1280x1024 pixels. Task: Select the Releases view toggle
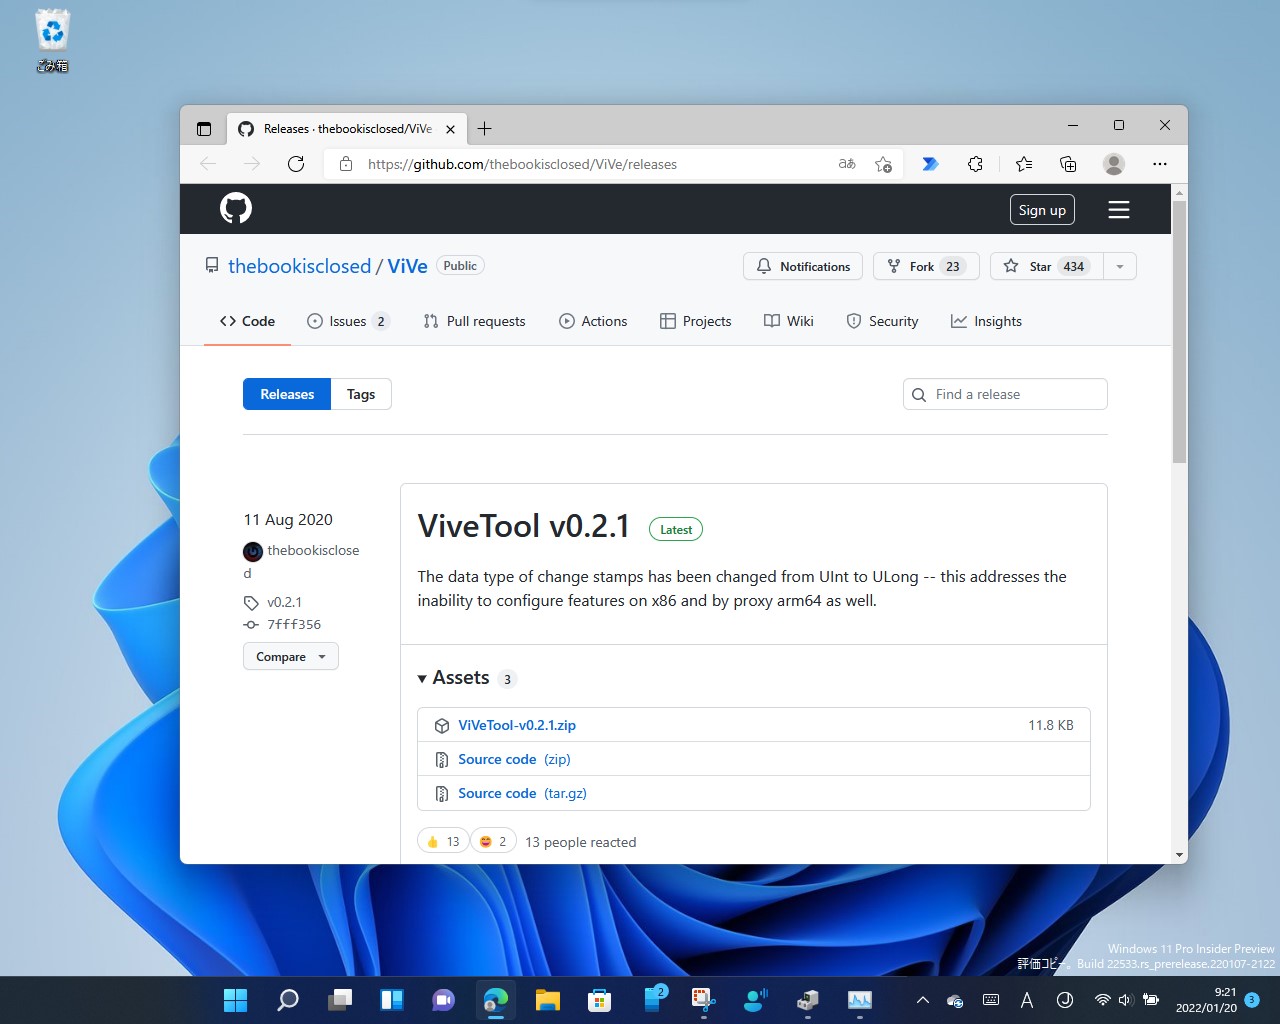286,394
